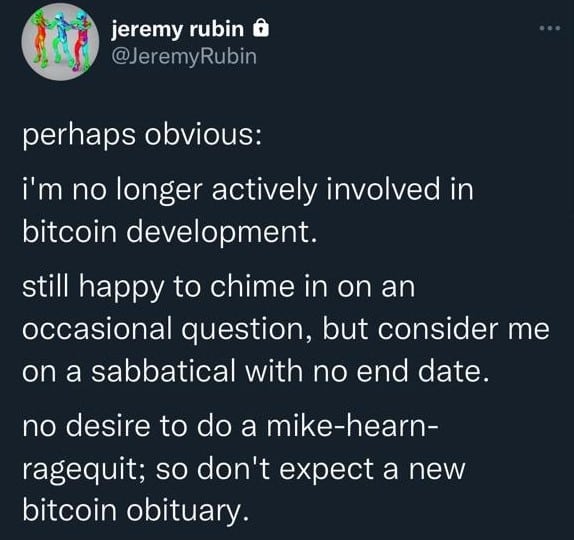574x540 pixels.
Task: Open the @JeremyRubin handle link
Action: point(184,56)
